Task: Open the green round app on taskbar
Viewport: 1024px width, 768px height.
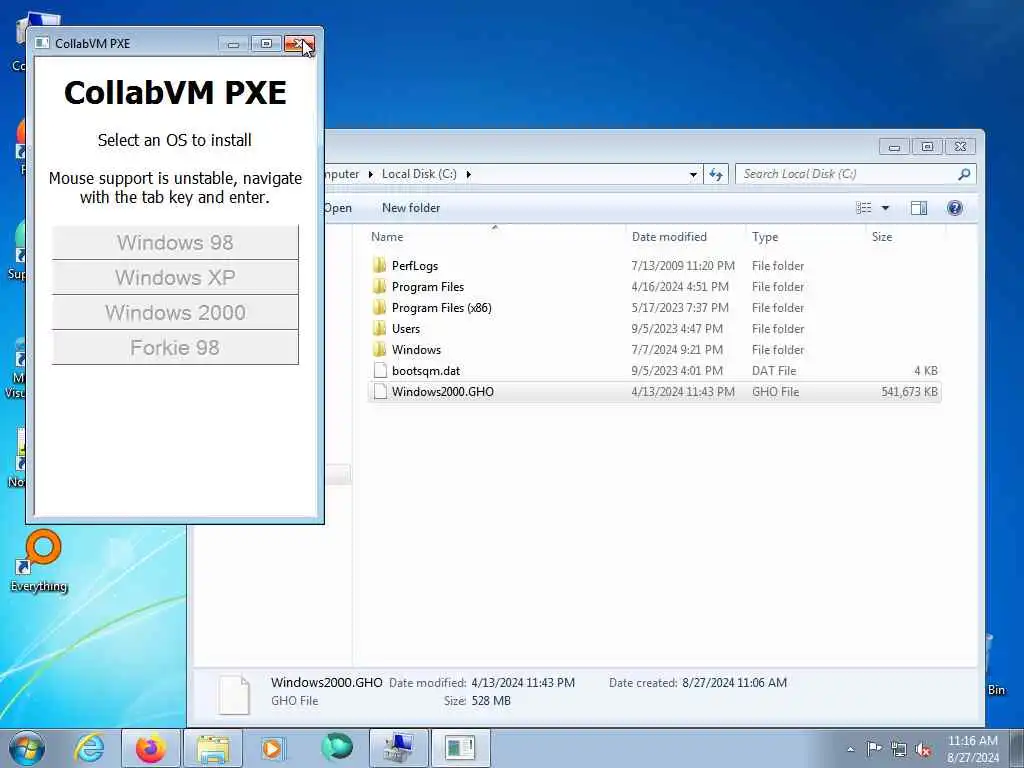Action: point(336,748)
